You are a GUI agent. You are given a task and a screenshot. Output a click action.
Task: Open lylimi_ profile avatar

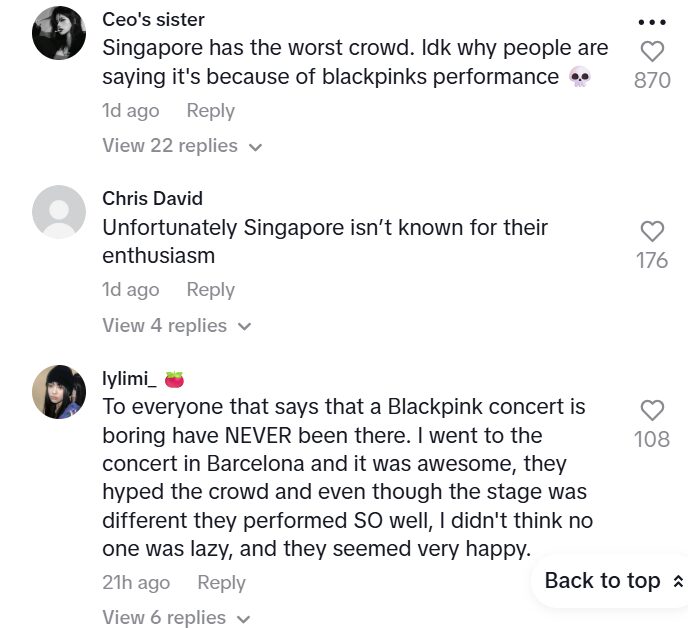tap(59, 391)
